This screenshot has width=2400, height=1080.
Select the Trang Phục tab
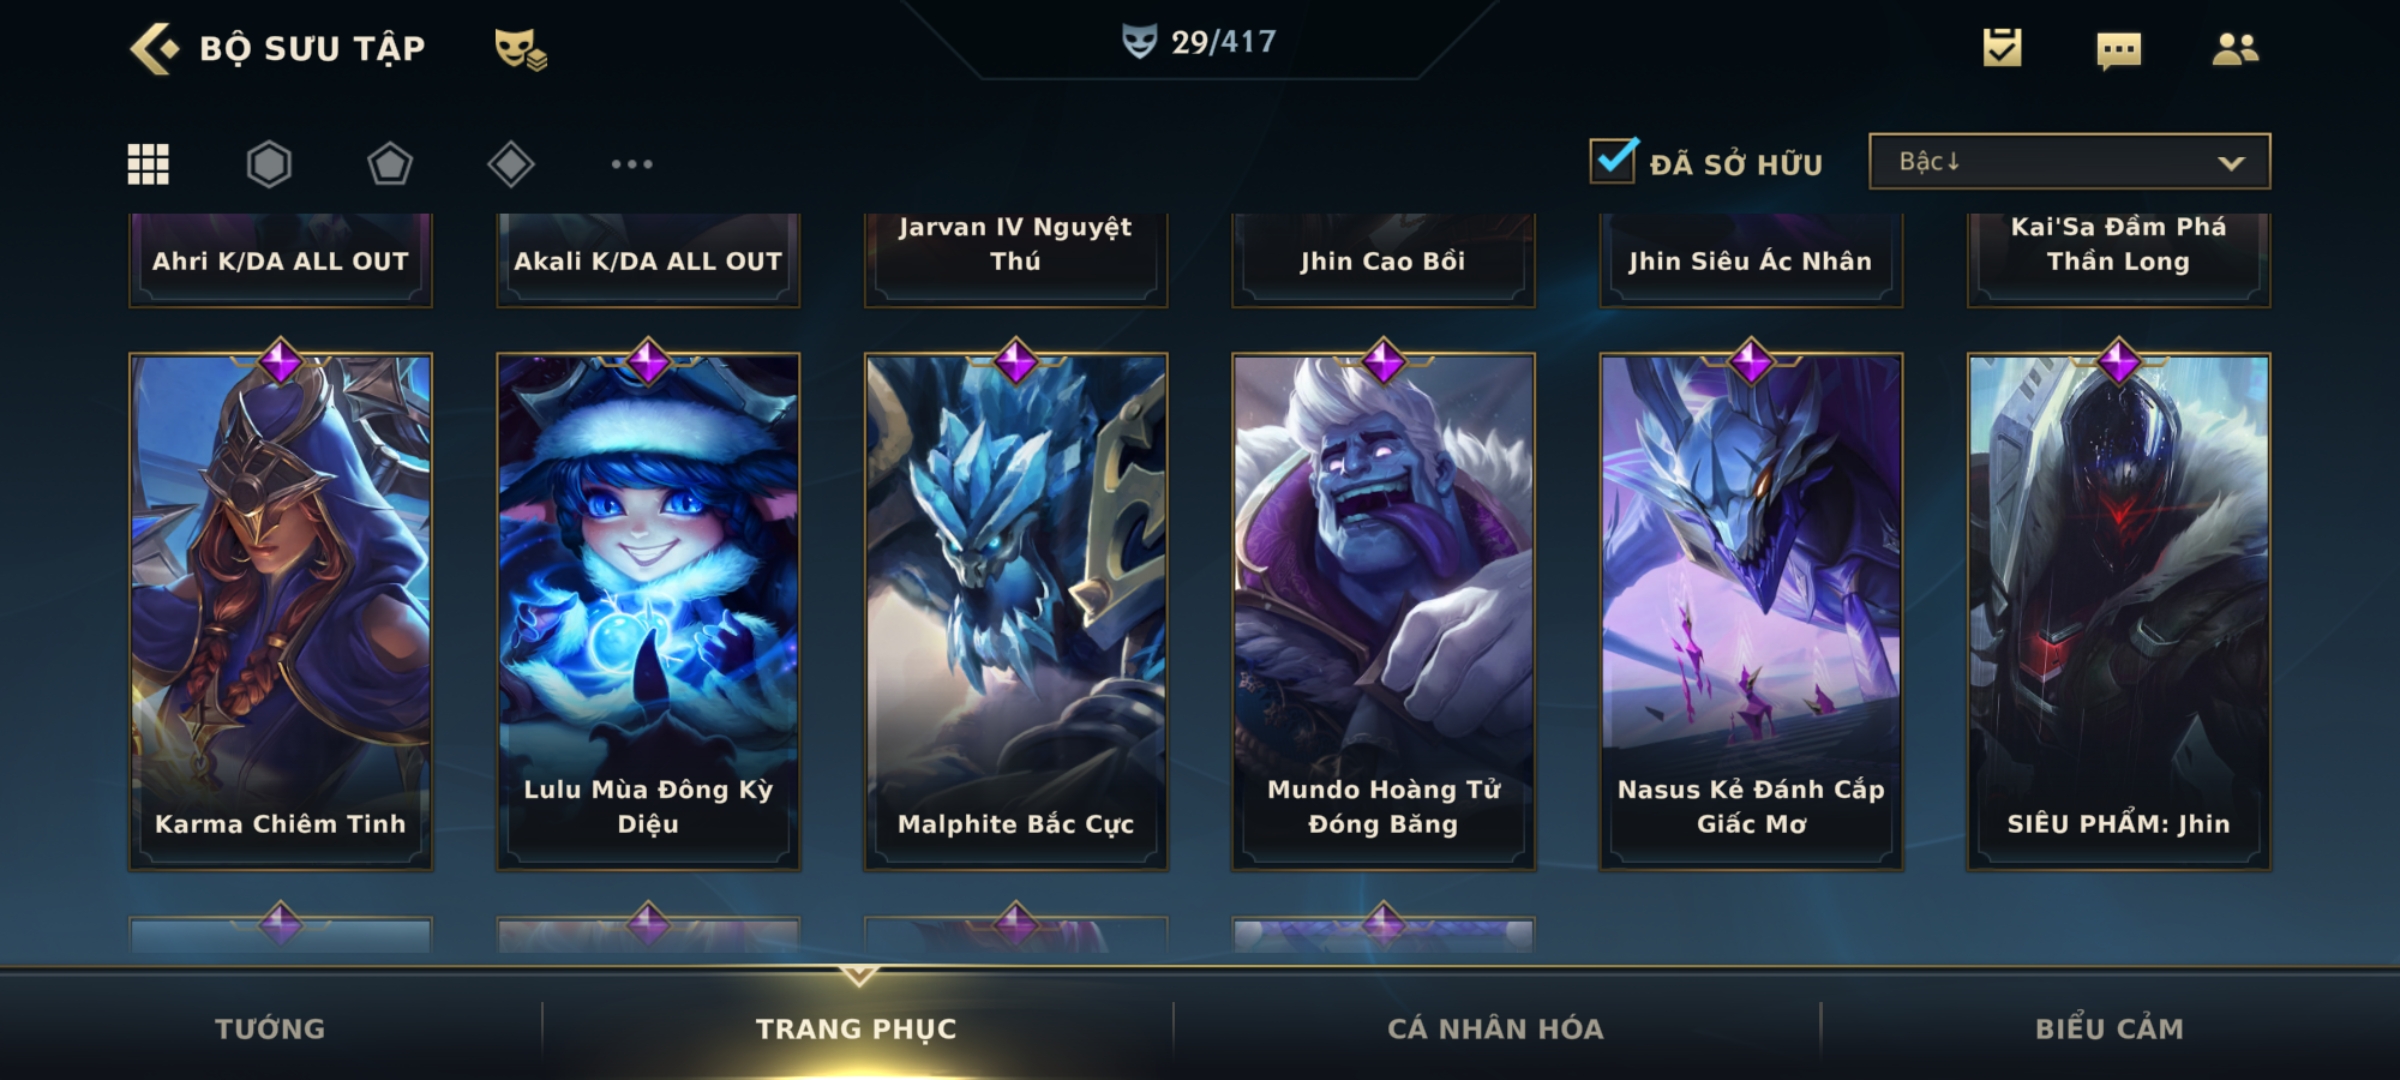tap(857, 1028)
